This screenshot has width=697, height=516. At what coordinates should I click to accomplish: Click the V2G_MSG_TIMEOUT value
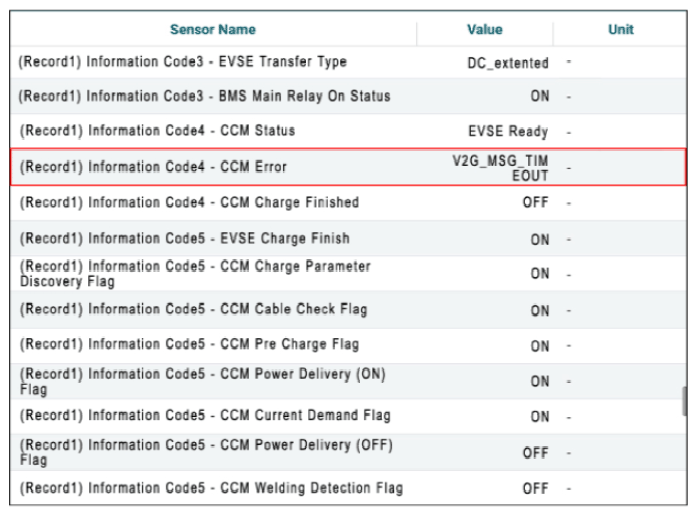(500, 168)
